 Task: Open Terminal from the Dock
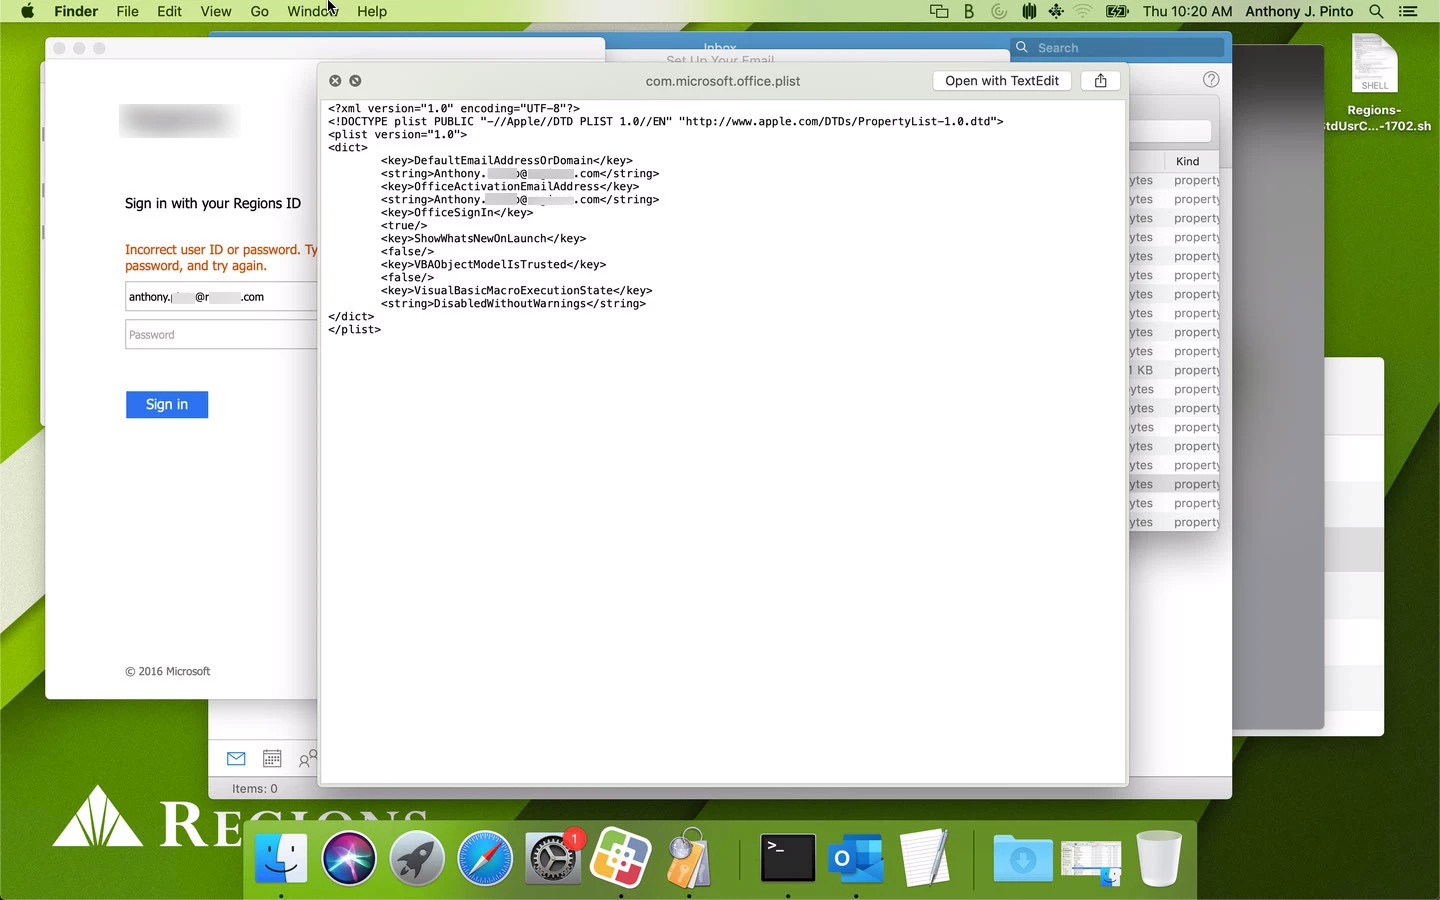tap(788, 859)
